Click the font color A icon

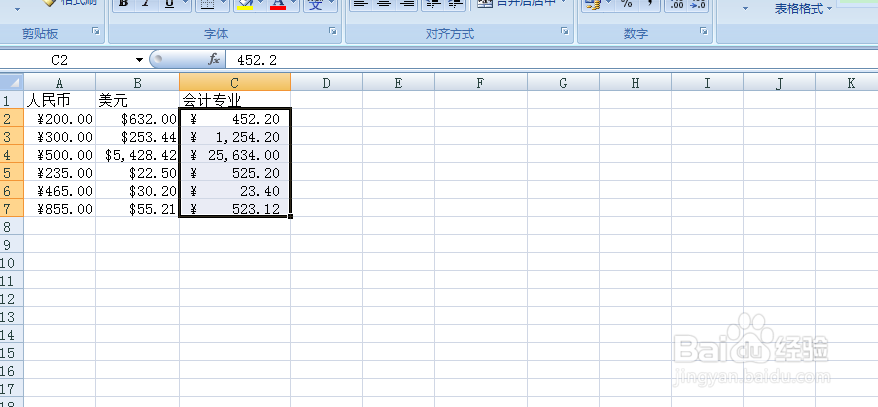click(x=278, y=4)
